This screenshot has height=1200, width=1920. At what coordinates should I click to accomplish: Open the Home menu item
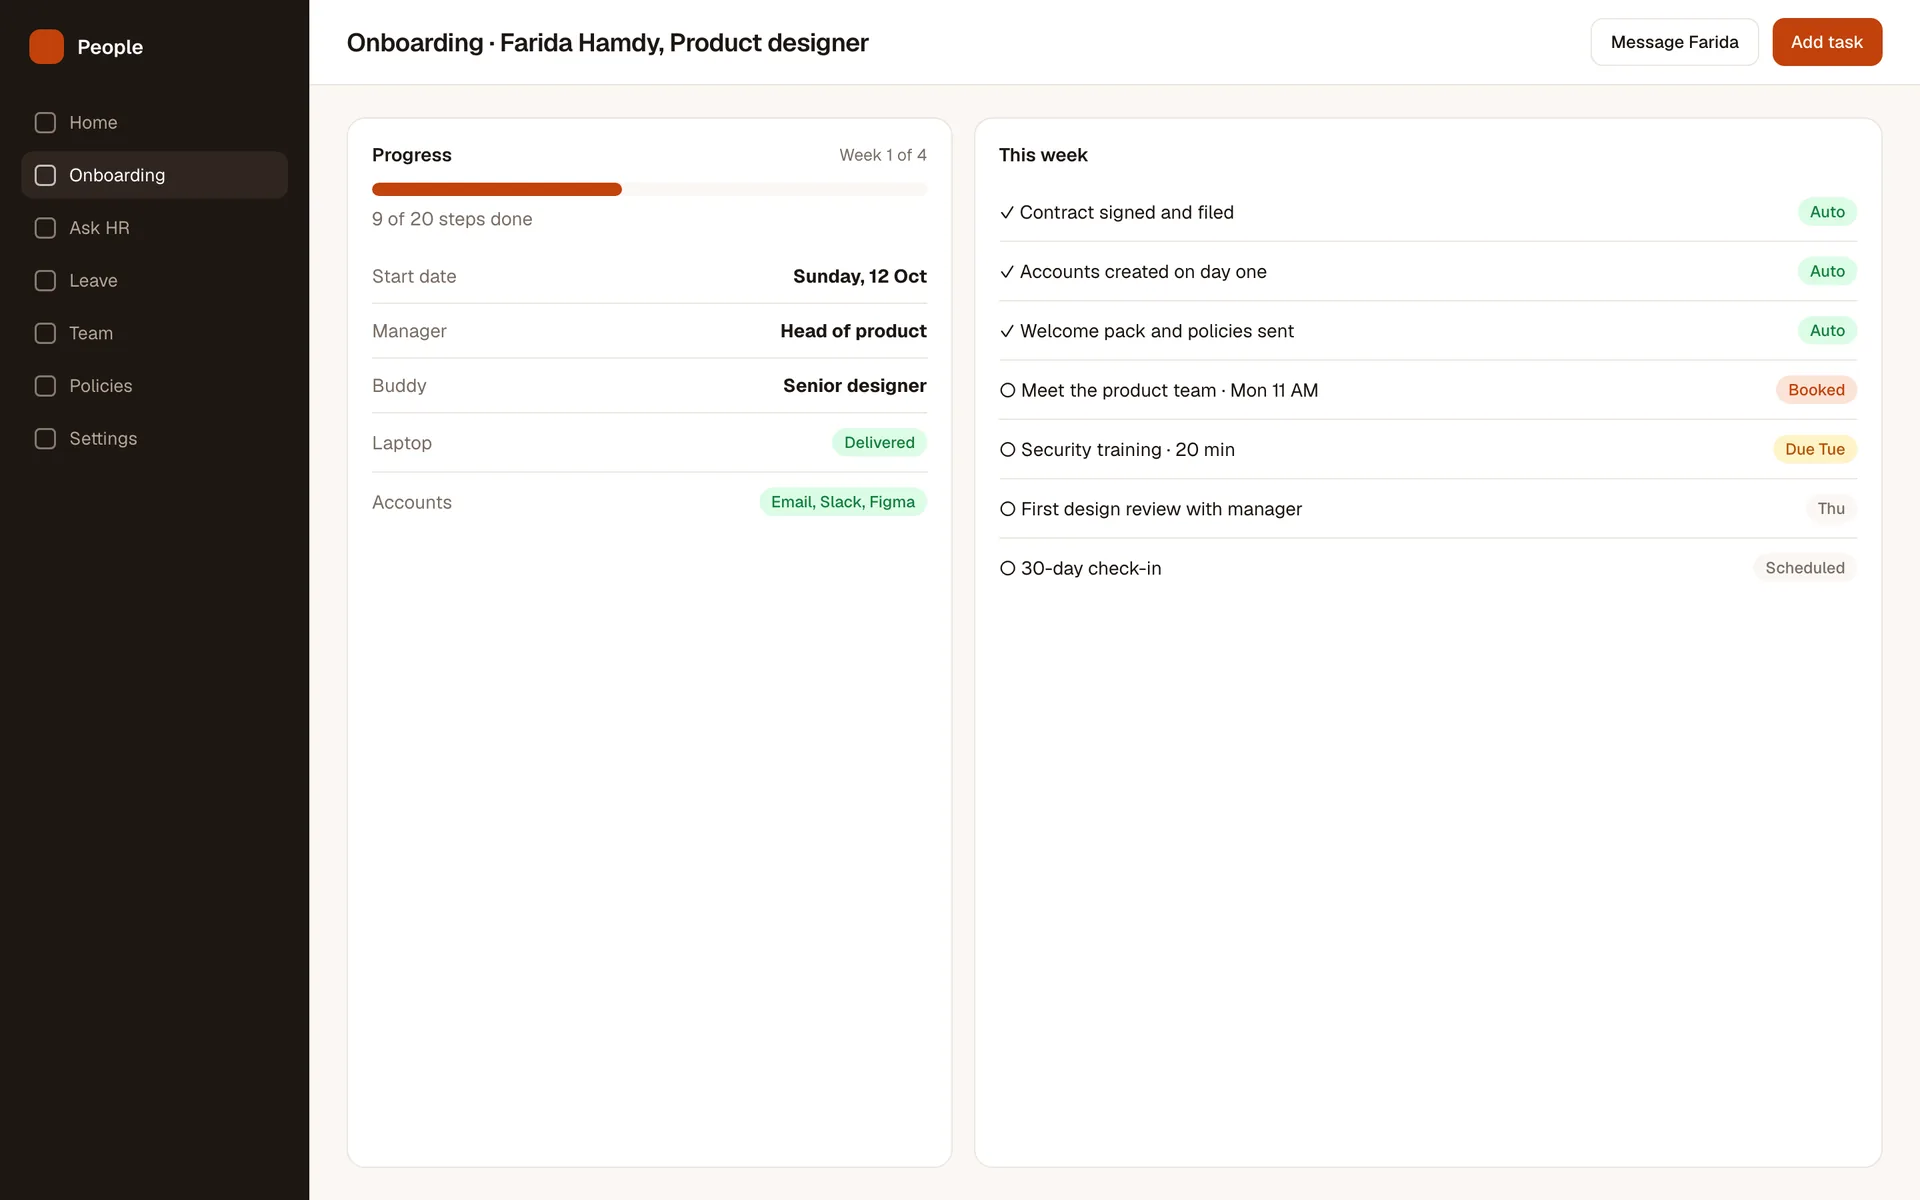pyautogui.click(x=154, y=123)
